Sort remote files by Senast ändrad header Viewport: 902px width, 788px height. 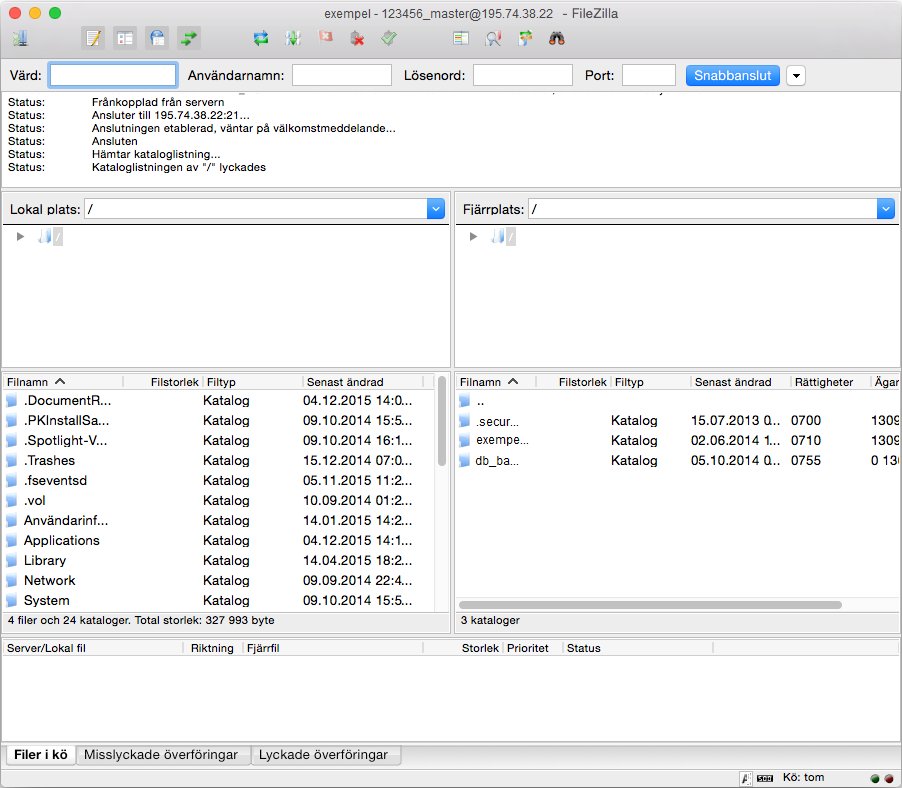pyautogui.click(x=740, y=382)
